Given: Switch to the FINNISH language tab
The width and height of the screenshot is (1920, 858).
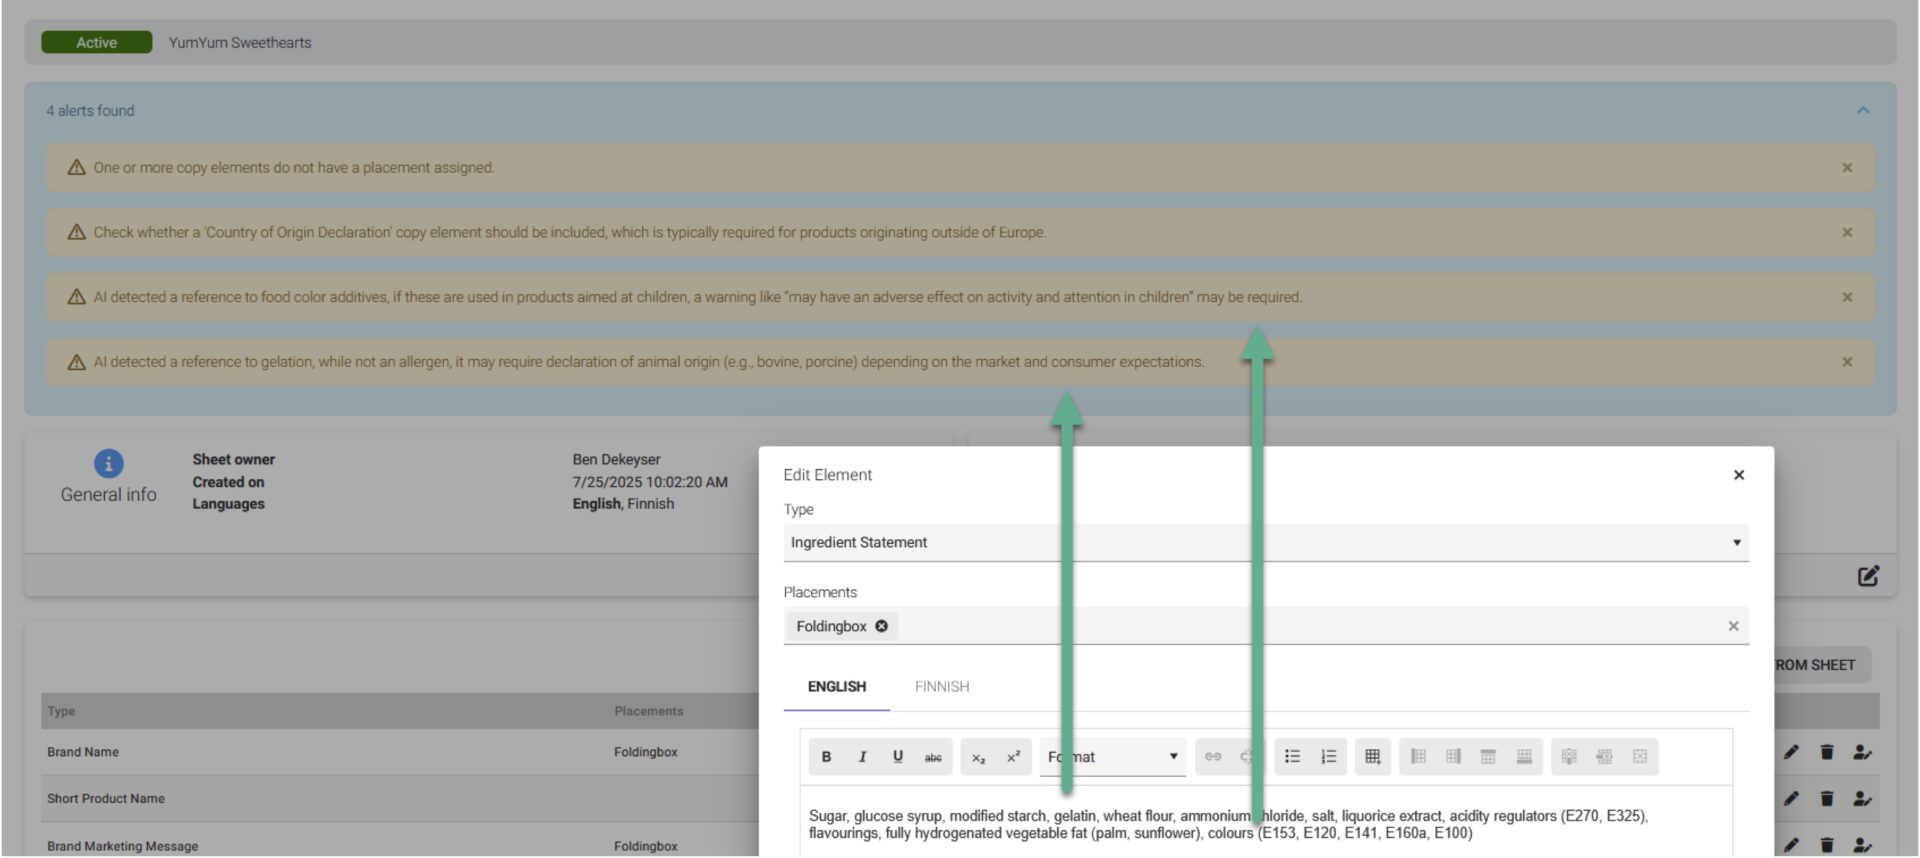Looking at the screenshot, I should [941, 687].
